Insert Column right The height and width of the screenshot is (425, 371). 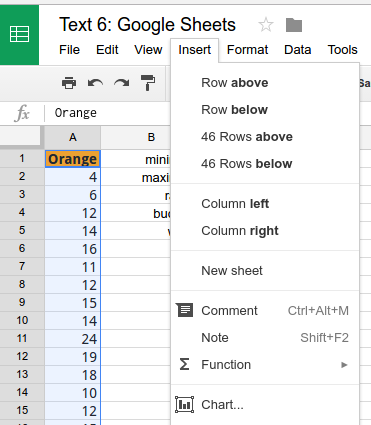[265, 231]
